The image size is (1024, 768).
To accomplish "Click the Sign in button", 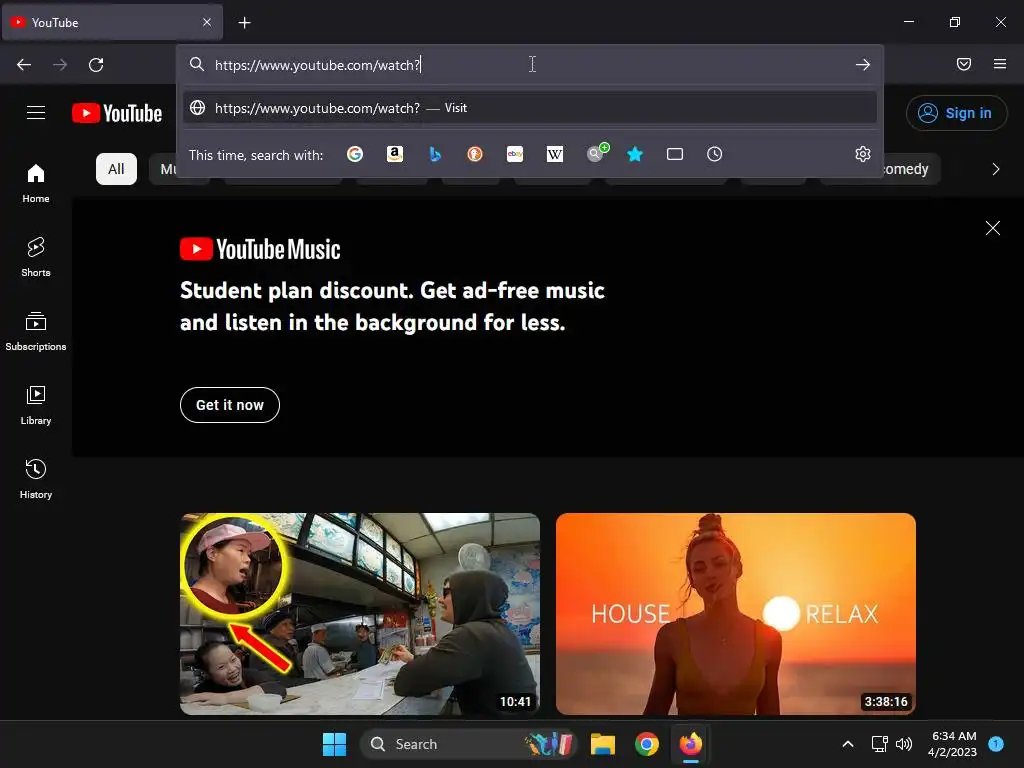I will [956, 113].
